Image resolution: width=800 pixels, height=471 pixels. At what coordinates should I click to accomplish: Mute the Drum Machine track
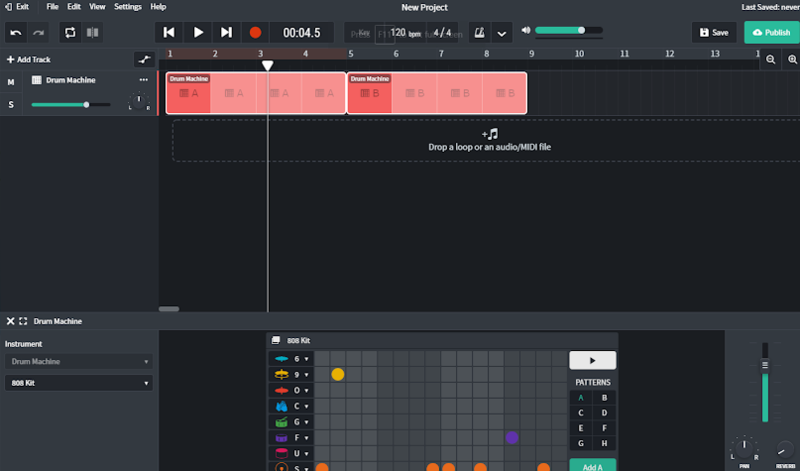pyautogui.click(x=11, y=81)
